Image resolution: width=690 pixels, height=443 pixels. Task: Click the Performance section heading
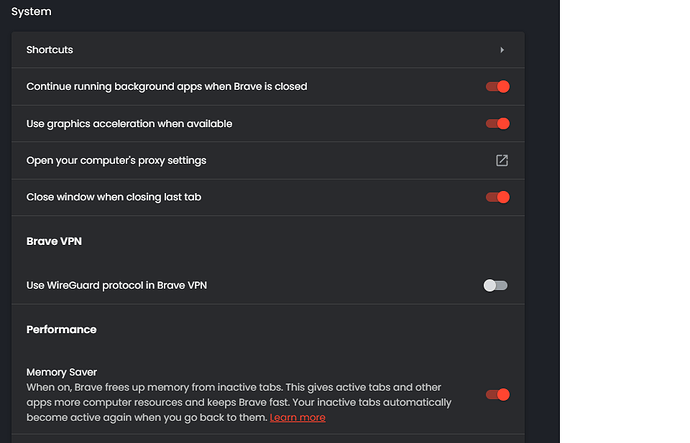(x=61, y=329)
